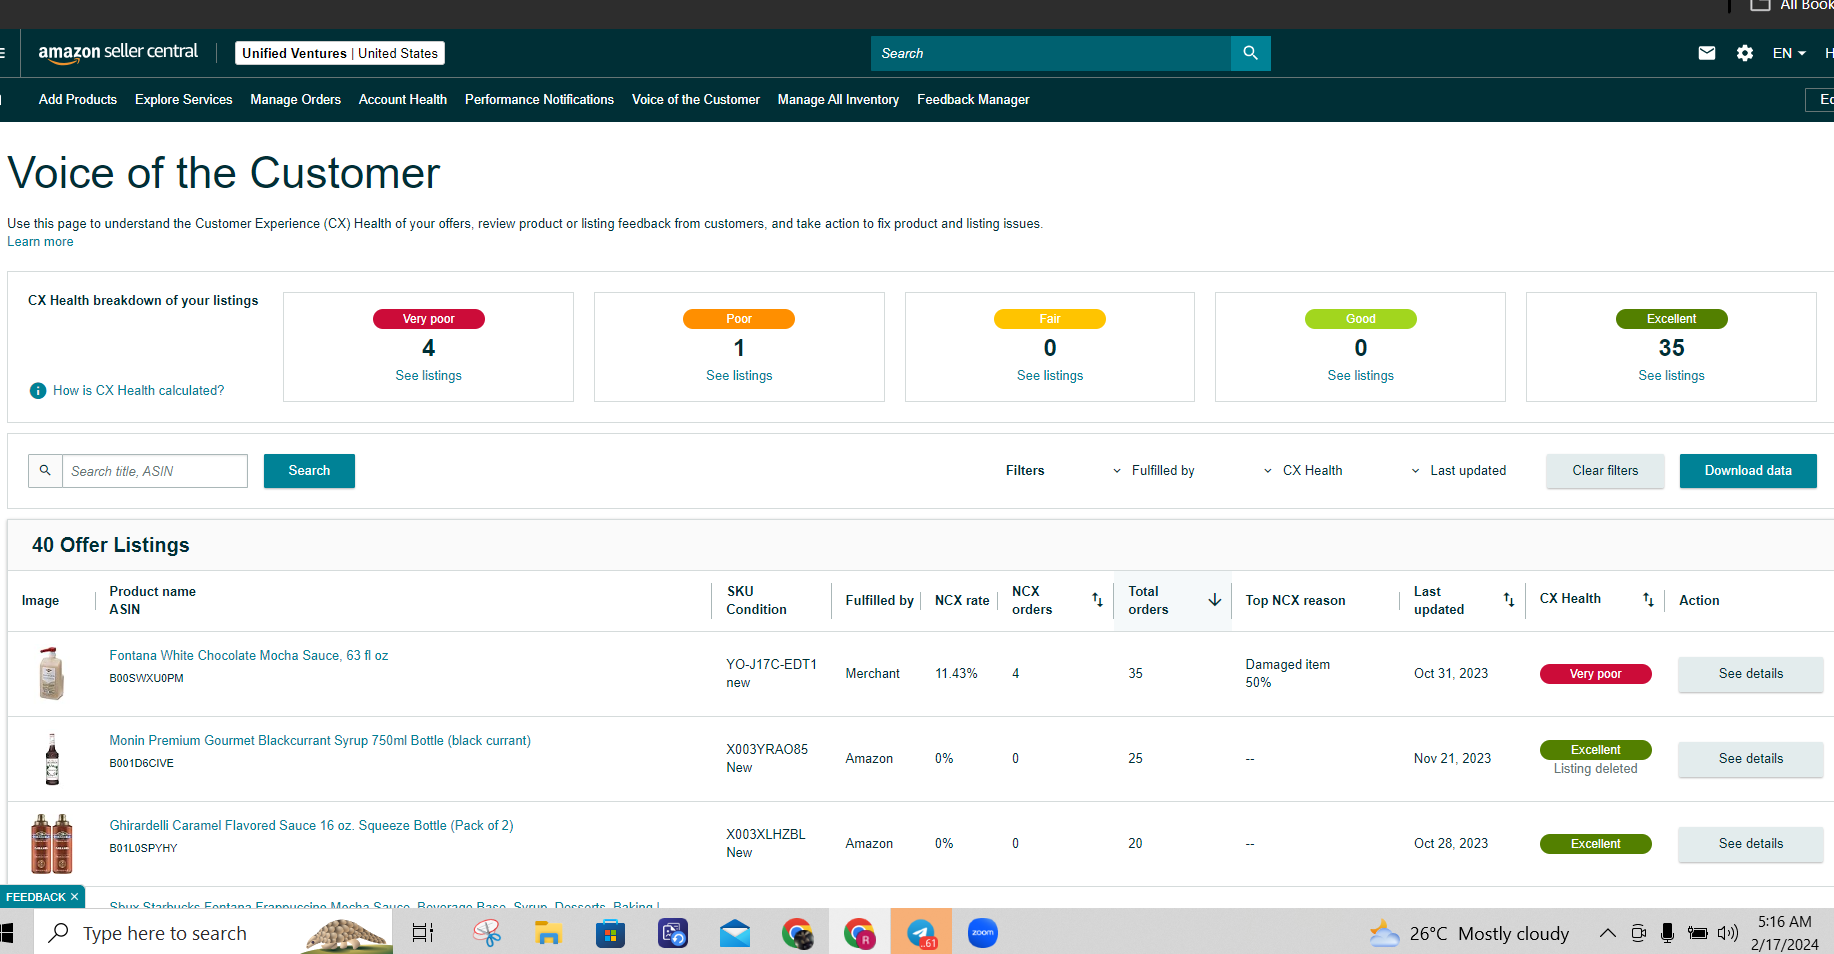Launch Snipping Tool from the taskbar
This screenshot has width=1834, height=954.
(x=487, y=933)
